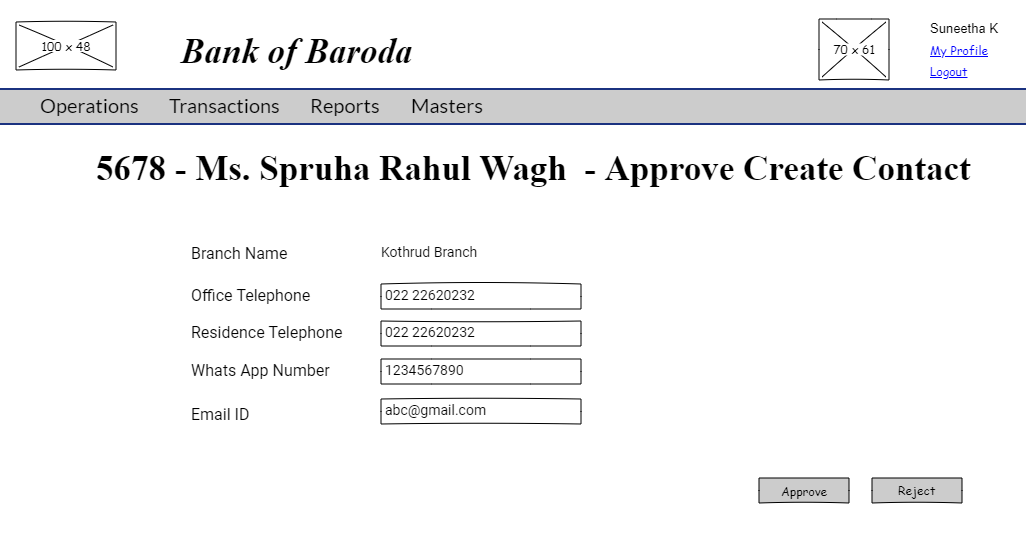Viewport: 1026px width, 545px height.
Task: Click the 100 × 48 logo placeholder
Action: (66, 46)
